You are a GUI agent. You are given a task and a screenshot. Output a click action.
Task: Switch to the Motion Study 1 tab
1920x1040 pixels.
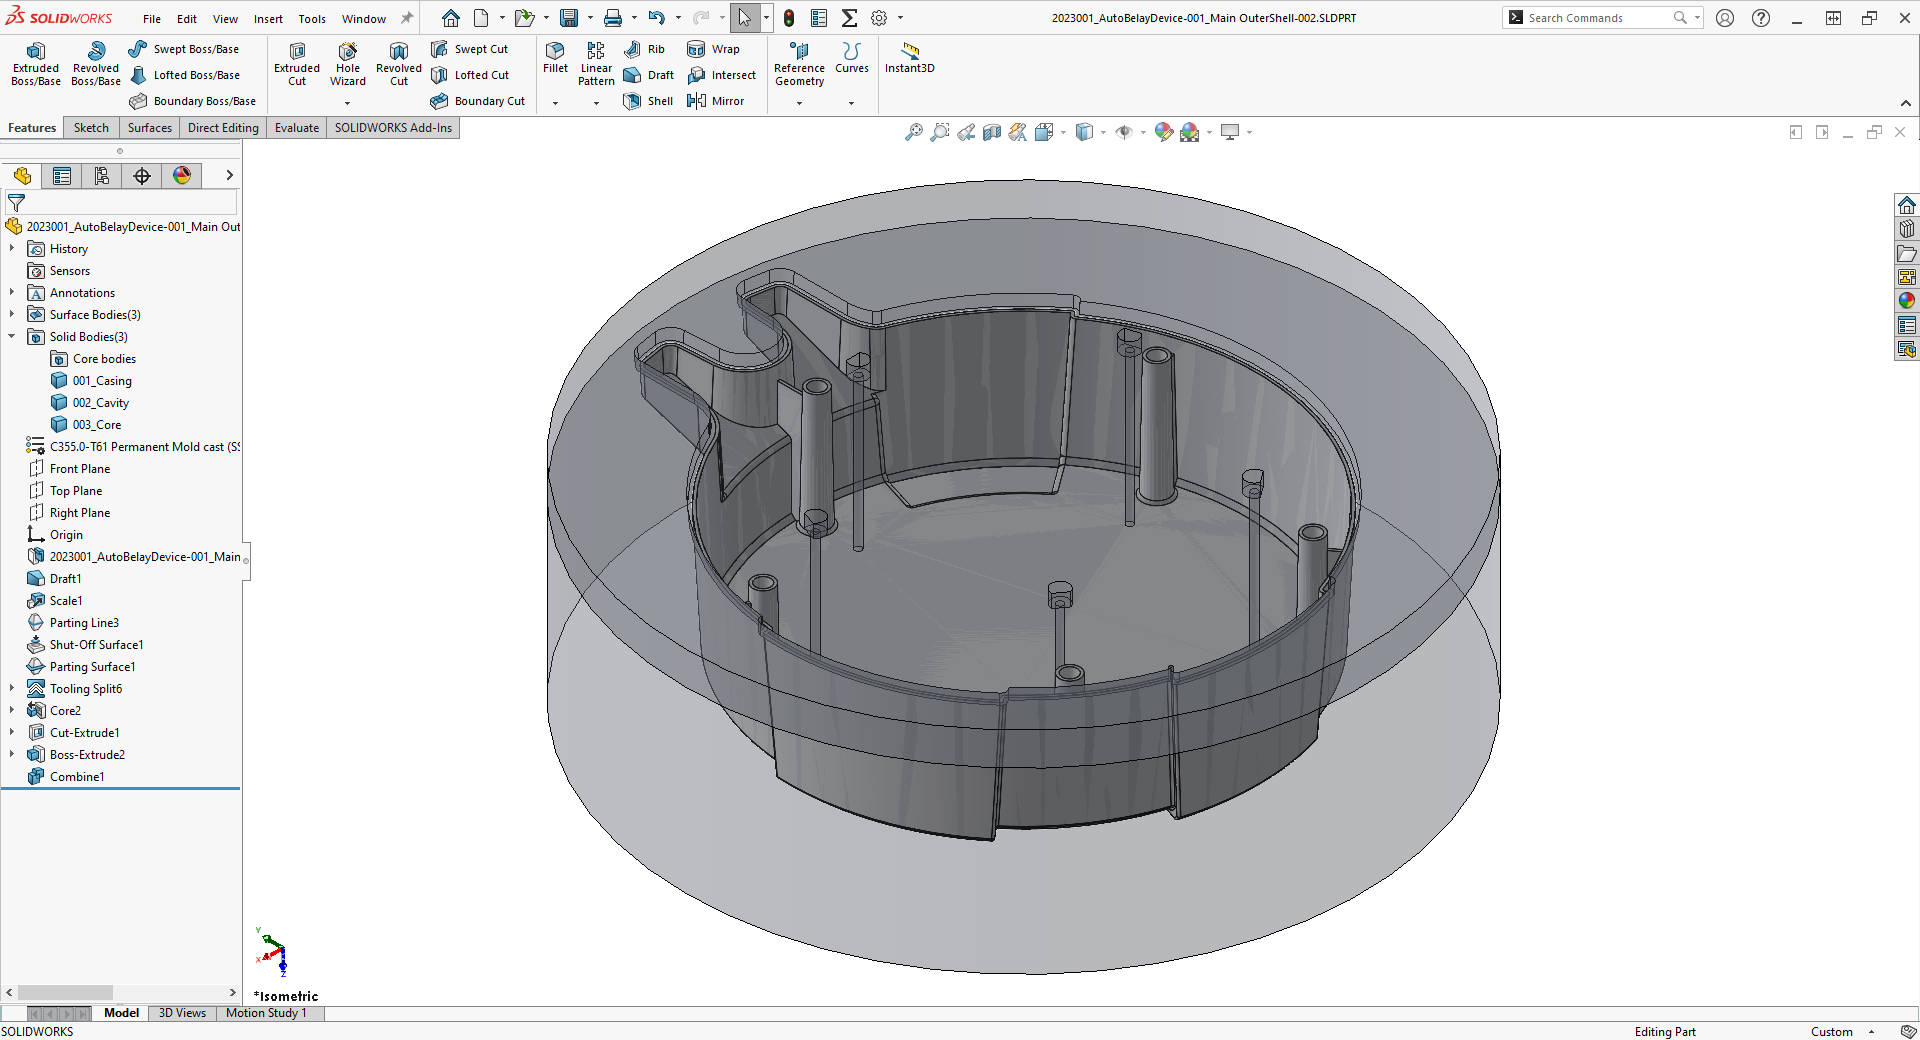click(266, 1013)
